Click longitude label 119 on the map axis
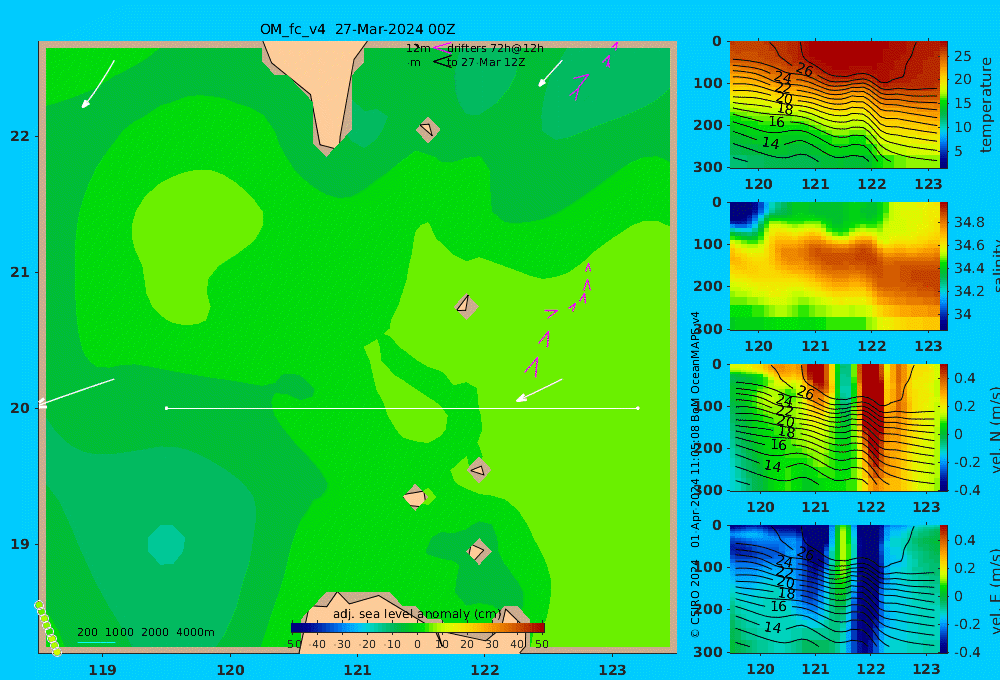1000x680 pixels. [103, 670]
